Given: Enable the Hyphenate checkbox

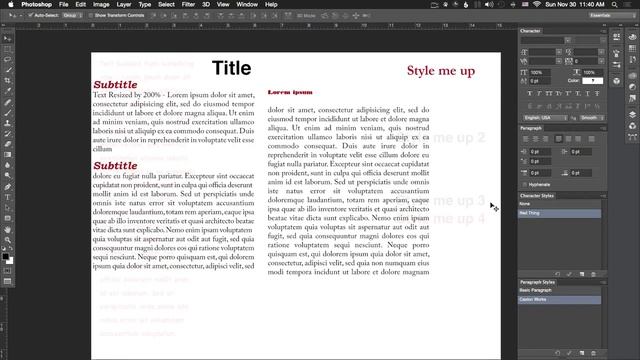Looking at the screenshot, I should coord(524,184).
